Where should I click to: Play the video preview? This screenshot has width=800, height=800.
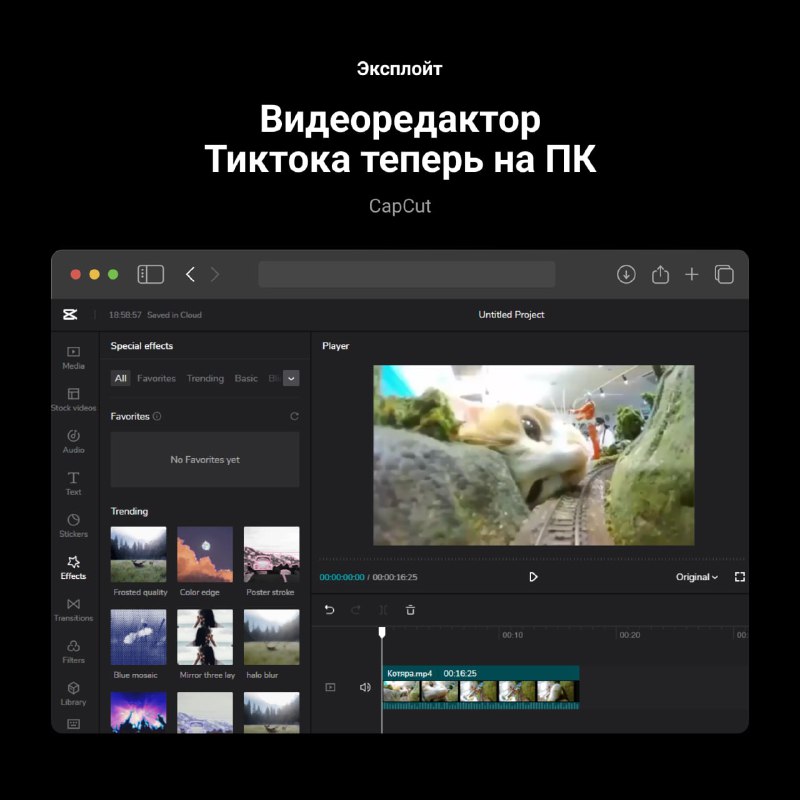[x=533, y=577]
